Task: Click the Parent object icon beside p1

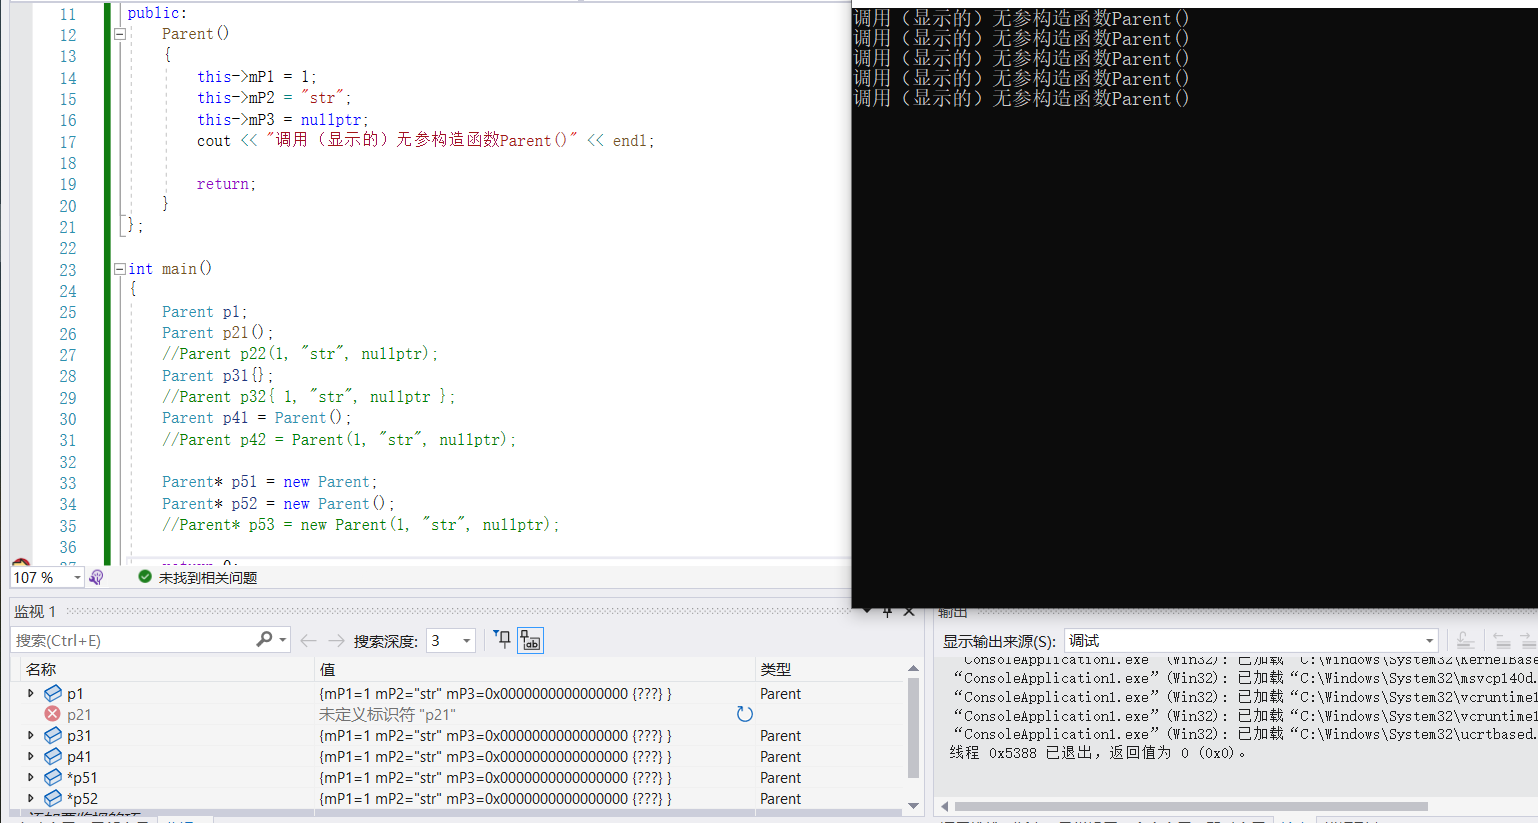Action: coord(53,693)
